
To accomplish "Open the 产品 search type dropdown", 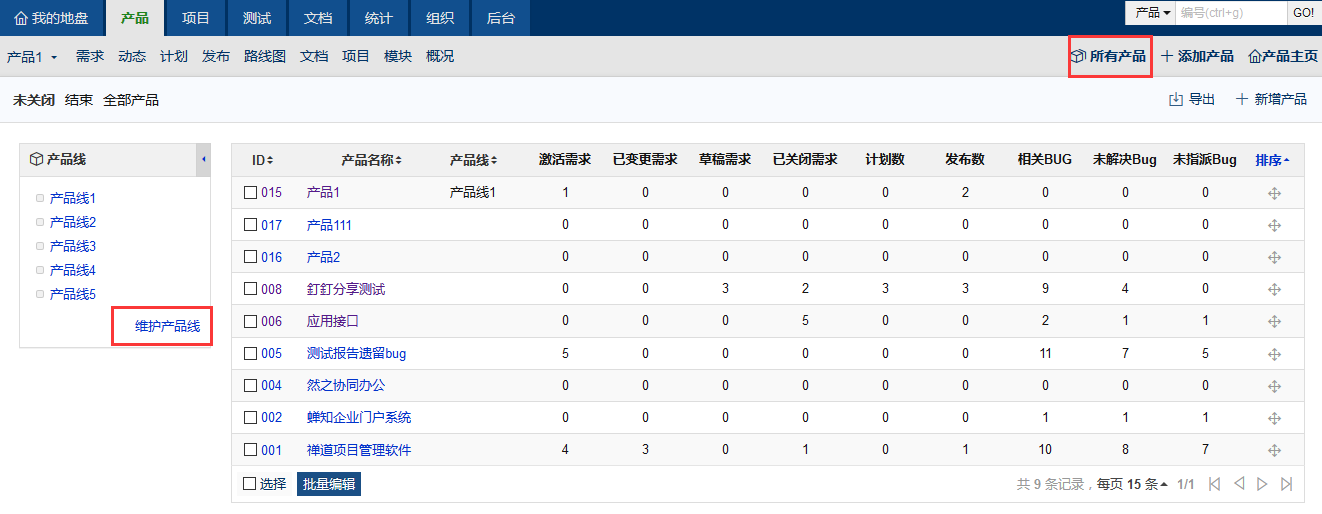I will tap(1152, 13).
